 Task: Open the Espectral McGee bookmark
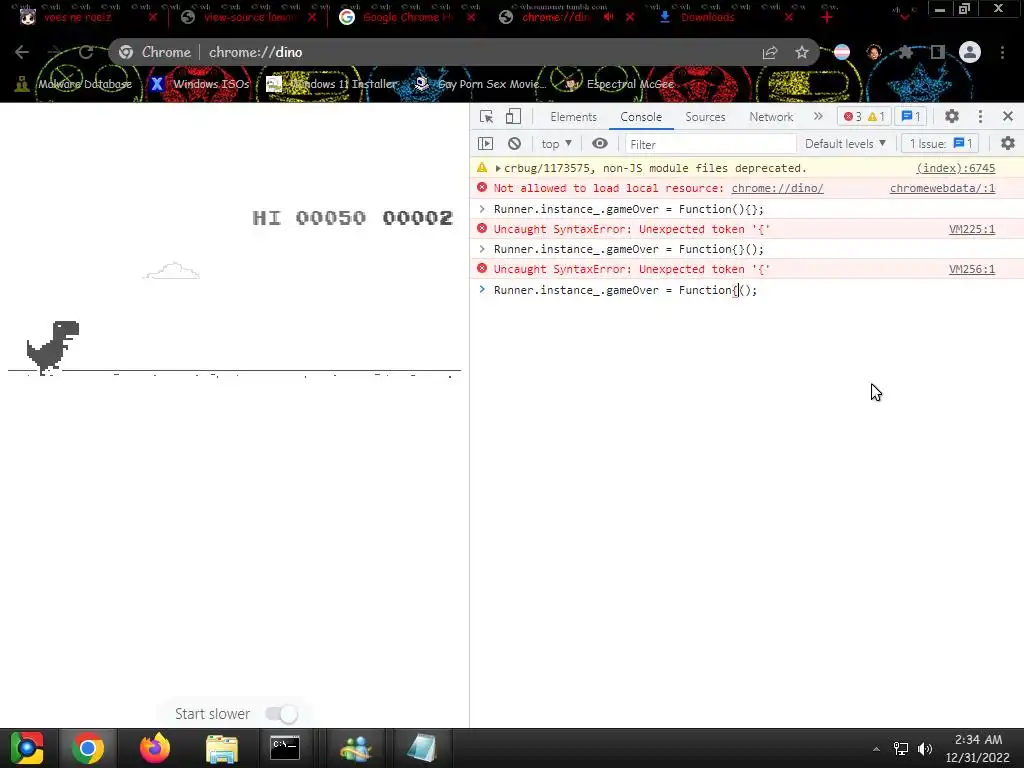pyautogui.click(x=618, y=84)
